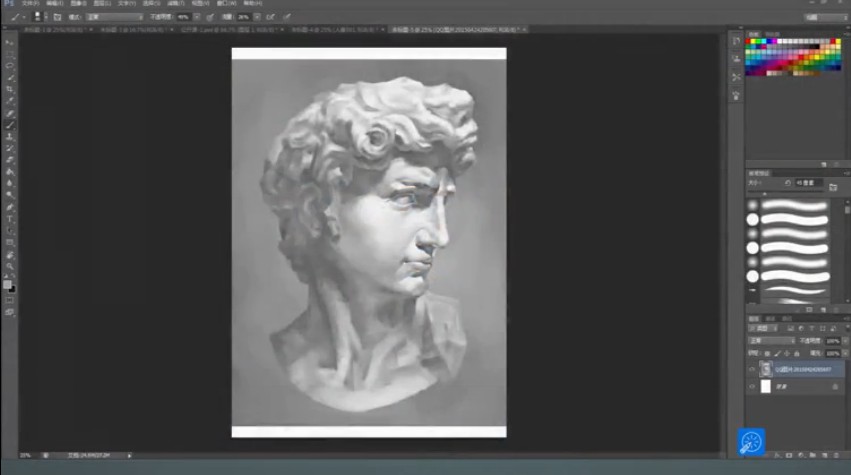Select the Zoom tool
The height and width of the screenshot is (475, 851).
tap(10, 266)
